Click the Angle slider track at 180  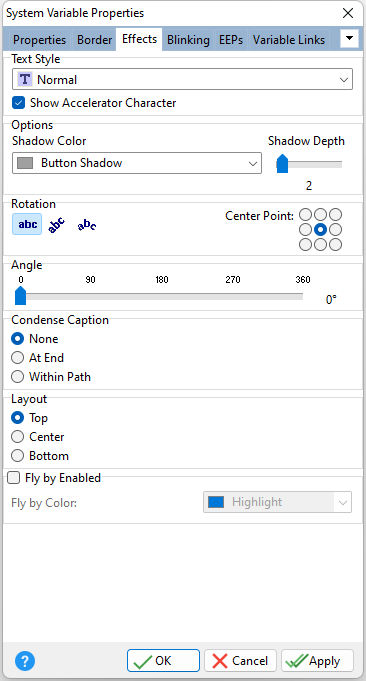(162, 296)
